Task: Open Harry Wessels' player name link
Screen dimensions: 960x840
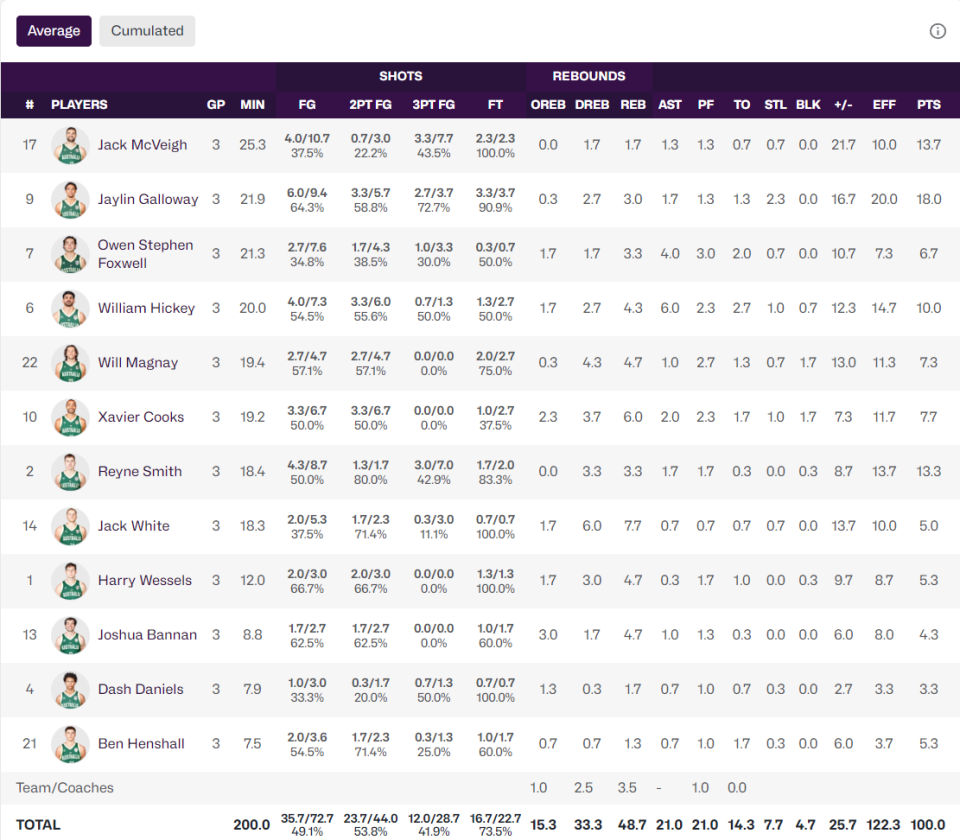Action: pos(144,580)
